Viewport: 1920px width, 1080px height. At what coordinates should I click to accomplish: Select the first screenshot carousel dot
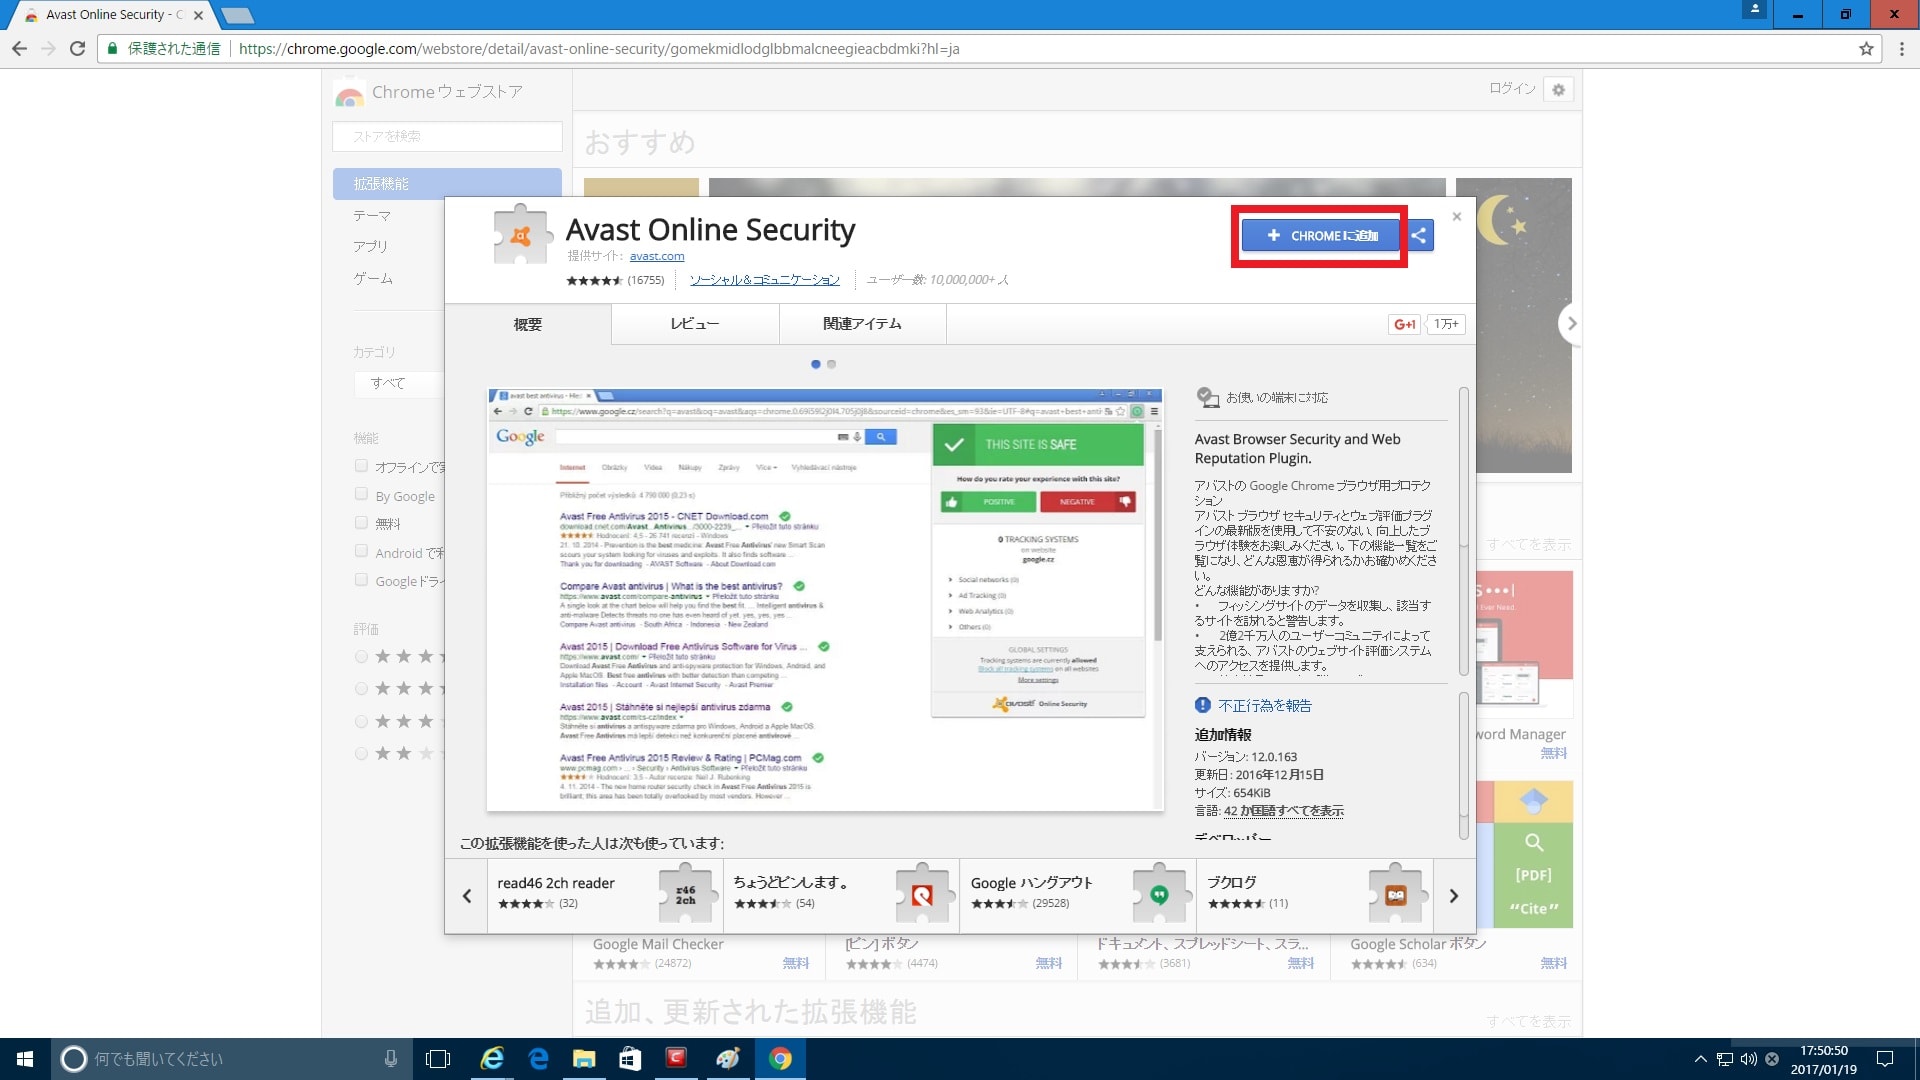point(816,365)
